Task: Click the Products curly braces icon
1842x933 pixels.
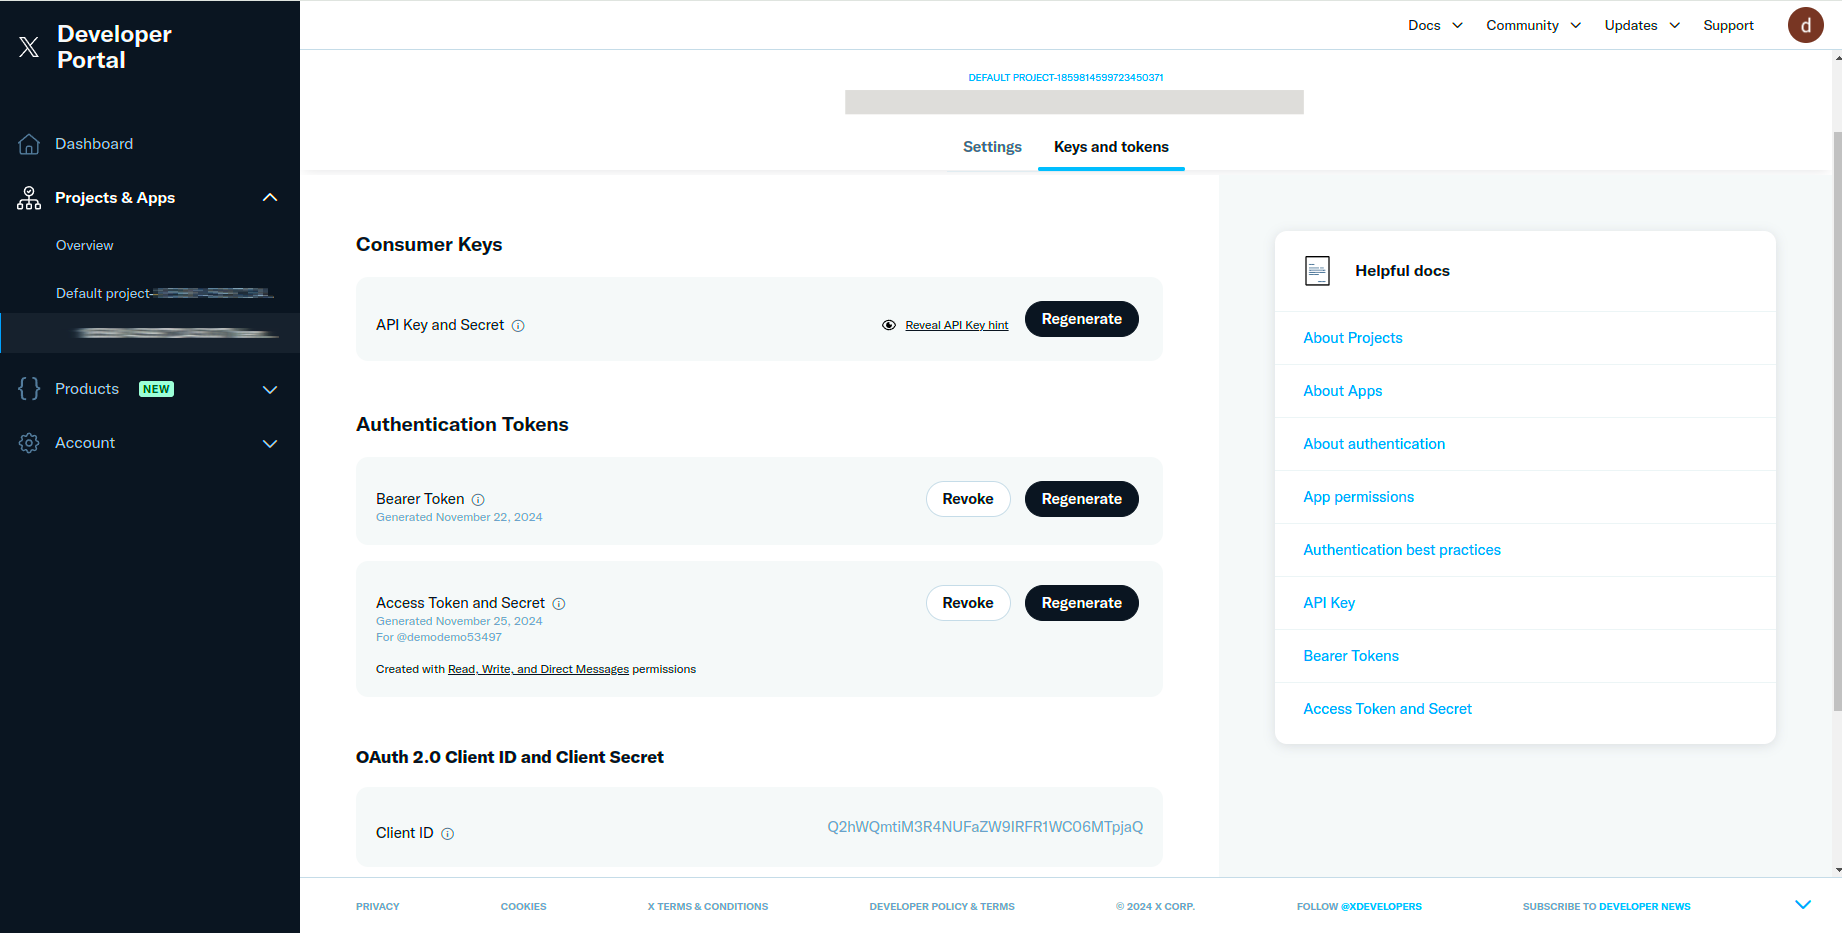Action: (29, 389)
